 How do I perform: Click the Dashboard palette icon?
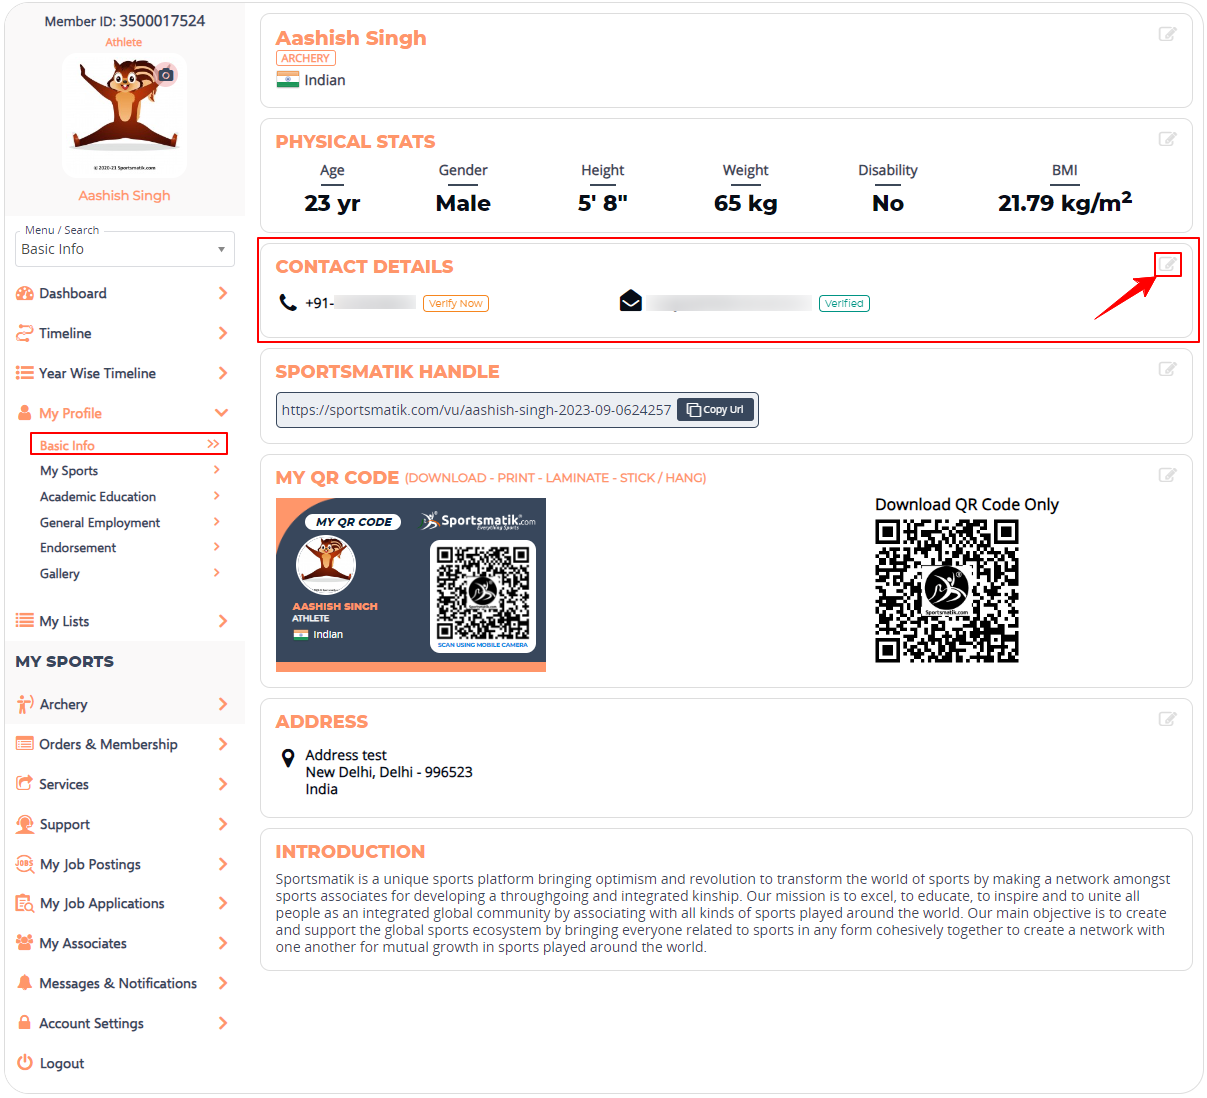(25, 293)
